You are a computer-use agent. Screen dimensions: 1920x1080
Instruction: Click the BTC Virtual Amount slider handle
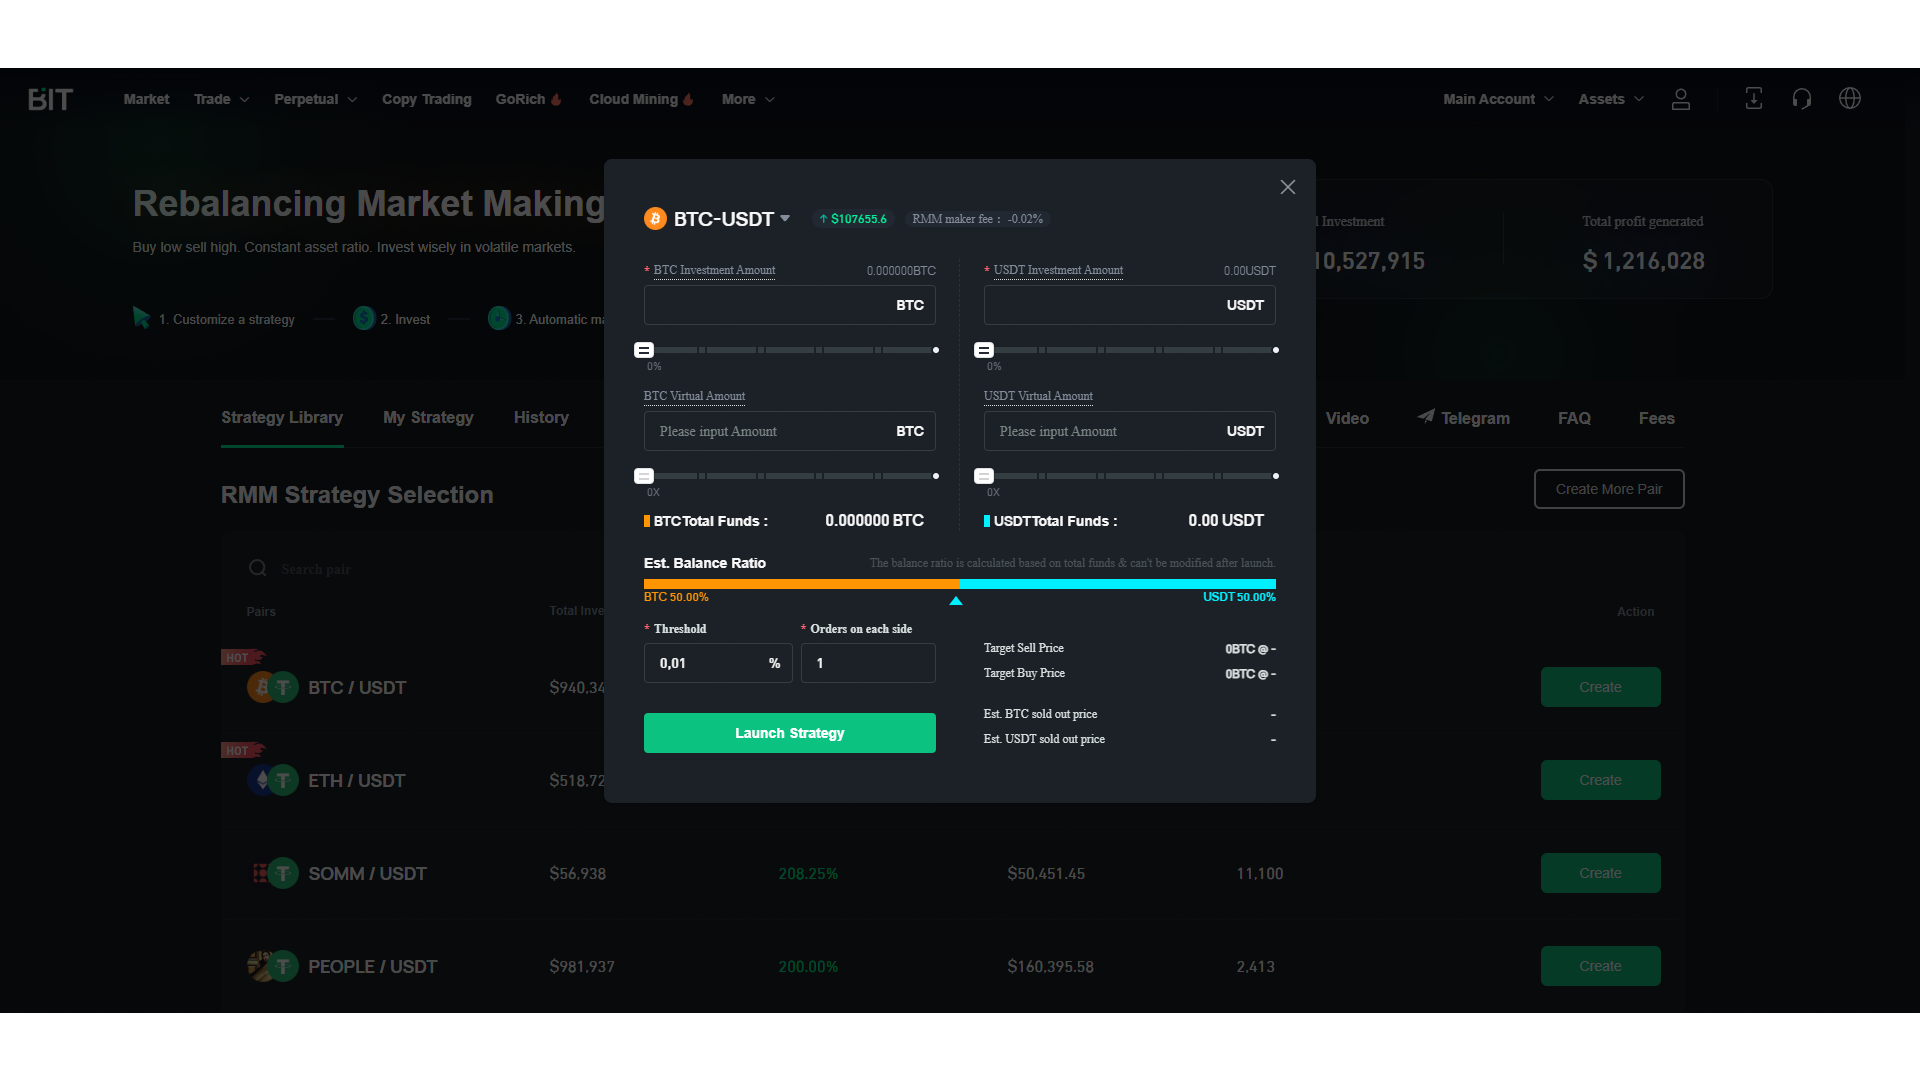[x=644, y=476]
